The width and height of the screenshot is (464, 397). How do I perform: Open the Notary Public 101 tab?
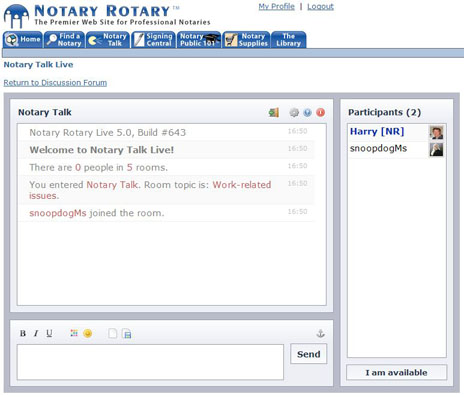pyautogui.click(x=199, y=40)
